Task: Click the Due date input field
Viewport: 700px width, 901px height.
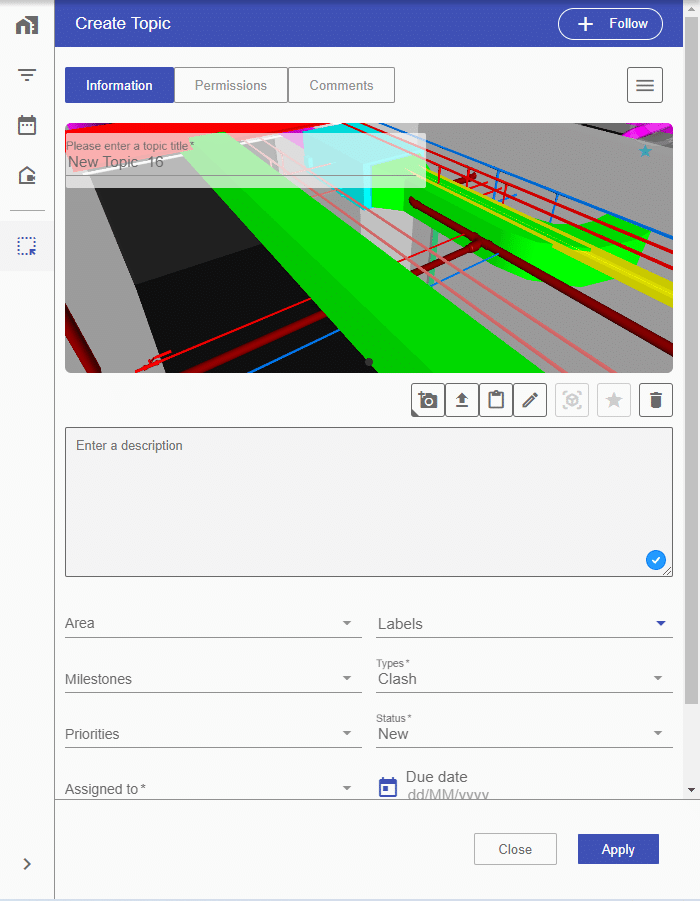Action: click(x=539, y=786)
